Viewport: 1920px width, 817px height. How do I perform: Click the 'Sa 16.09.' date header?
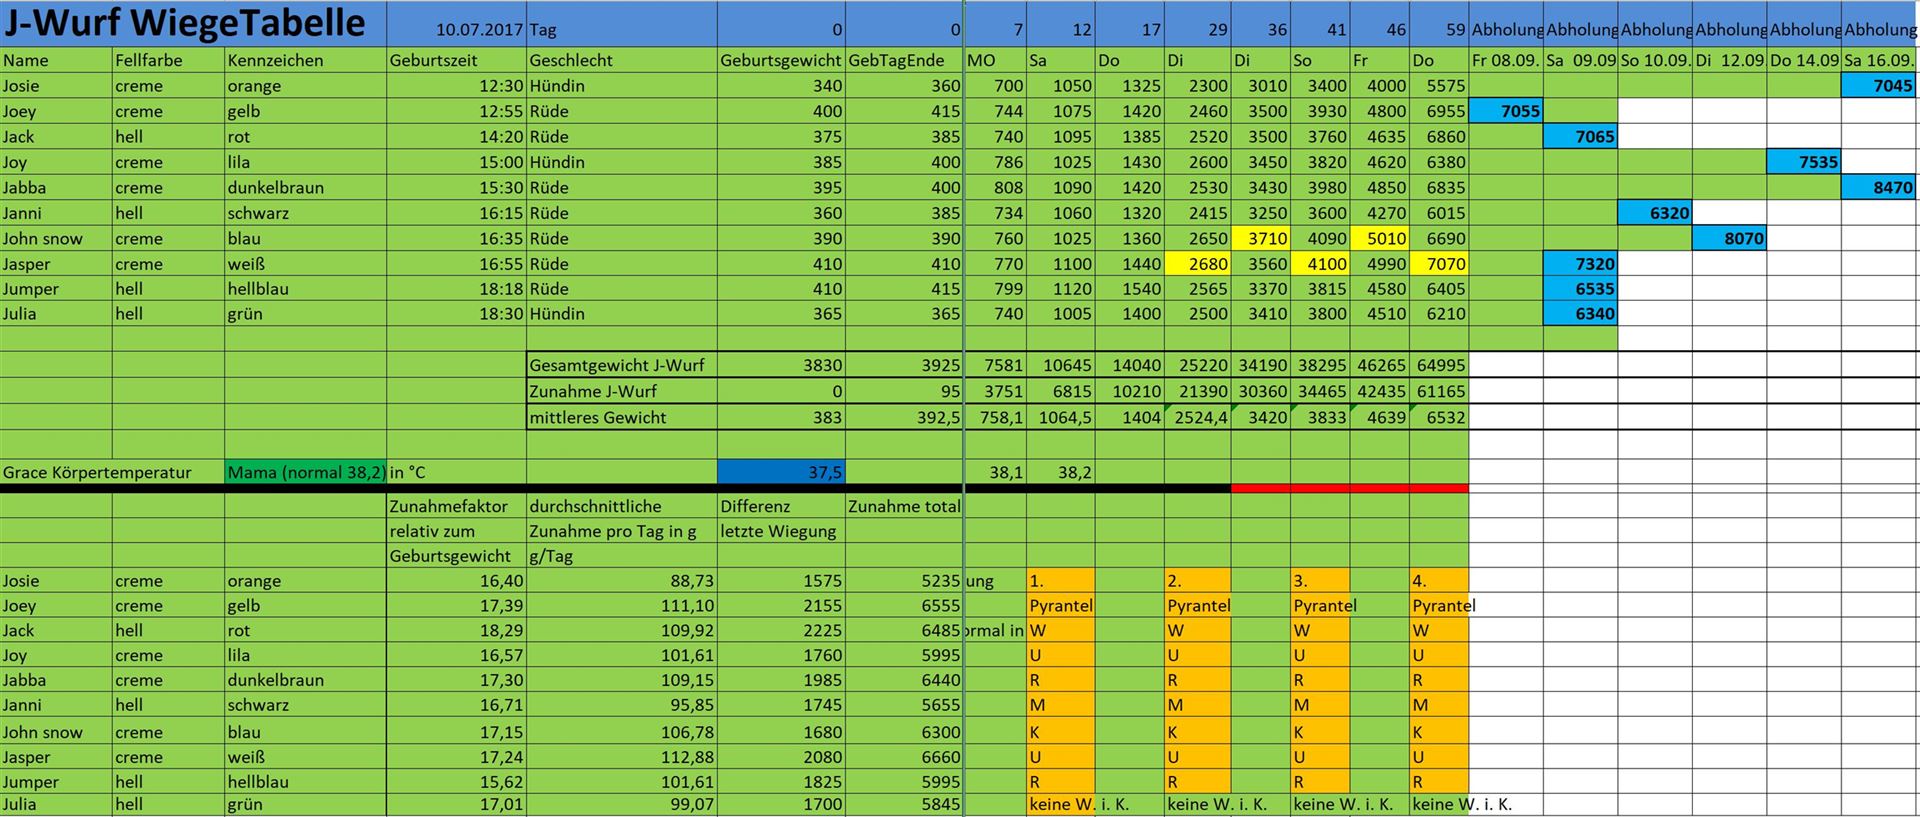(1880, 60)
